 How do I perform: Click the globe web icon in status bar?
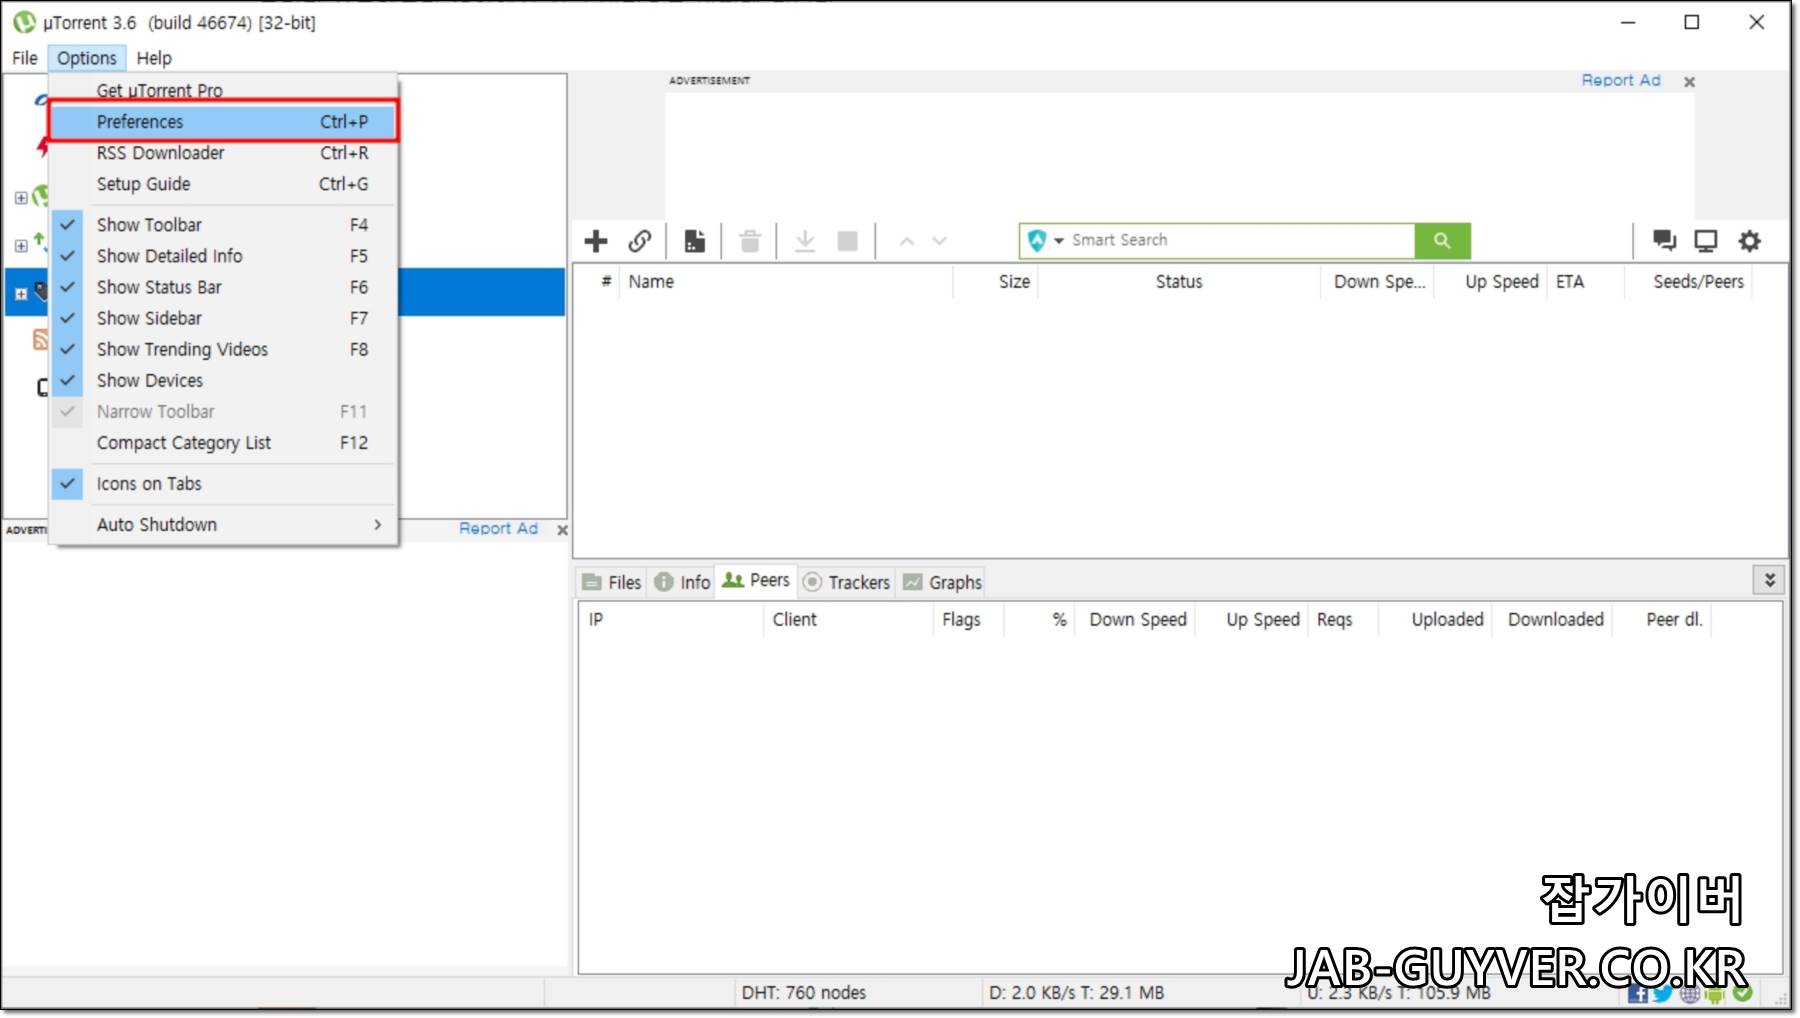coord(1690,993)
